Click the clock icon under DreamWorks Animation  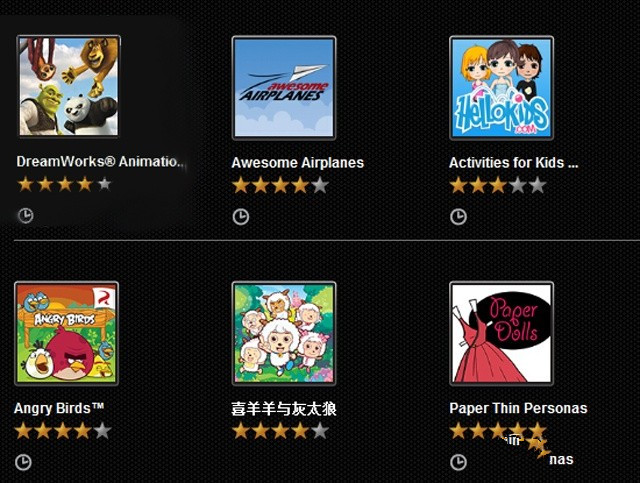[26, 216]
